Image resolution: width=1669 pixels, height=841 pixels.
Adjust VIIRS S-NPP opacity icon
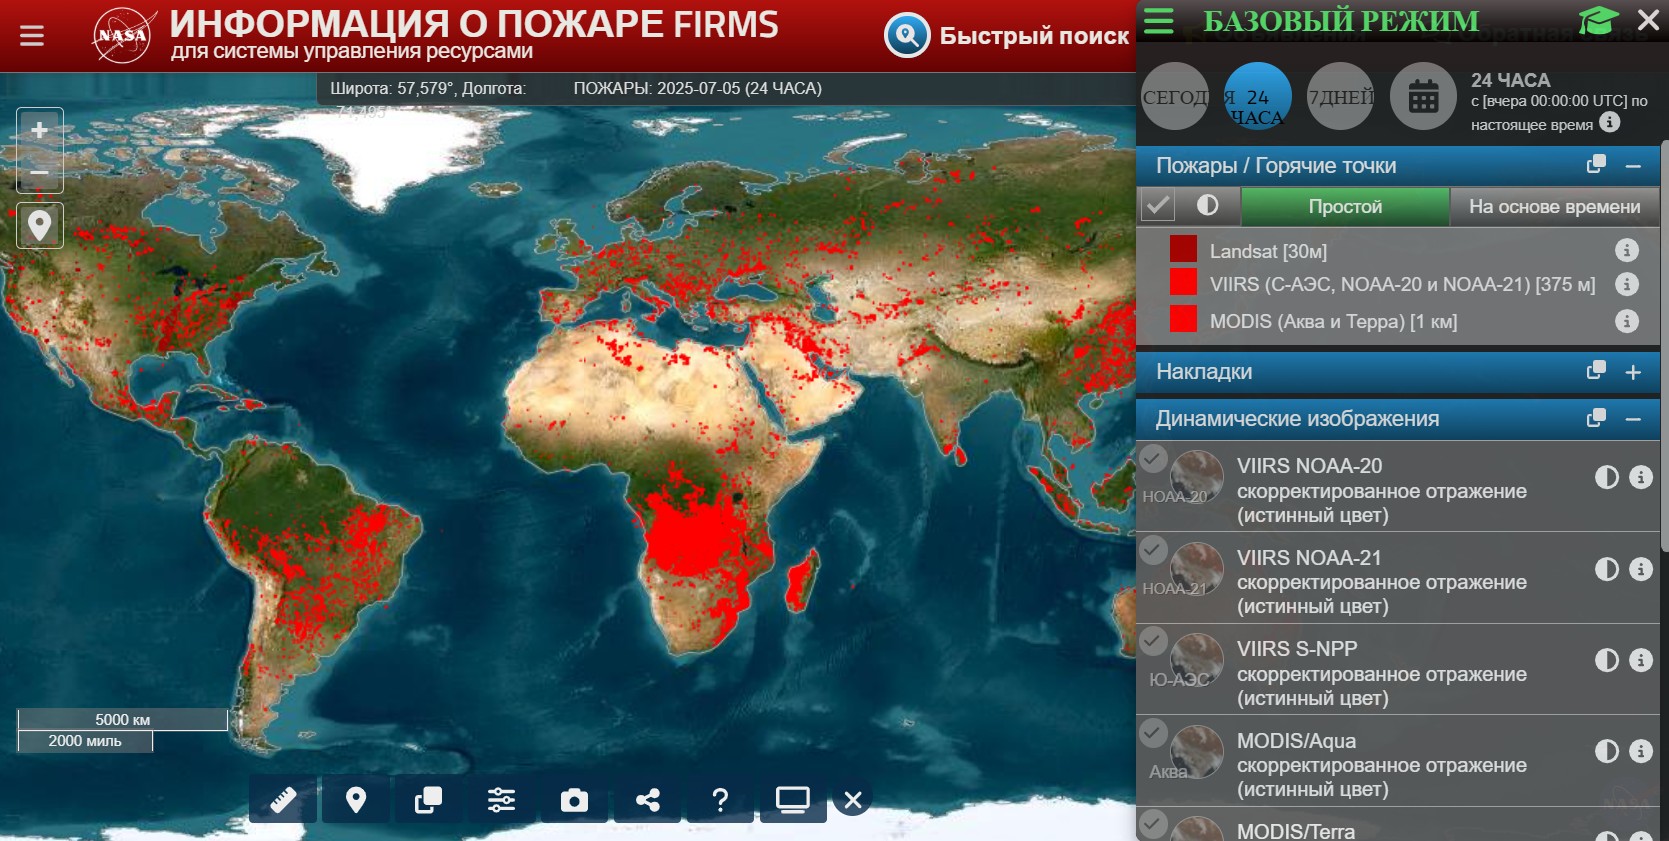(x=1606, y=660)
